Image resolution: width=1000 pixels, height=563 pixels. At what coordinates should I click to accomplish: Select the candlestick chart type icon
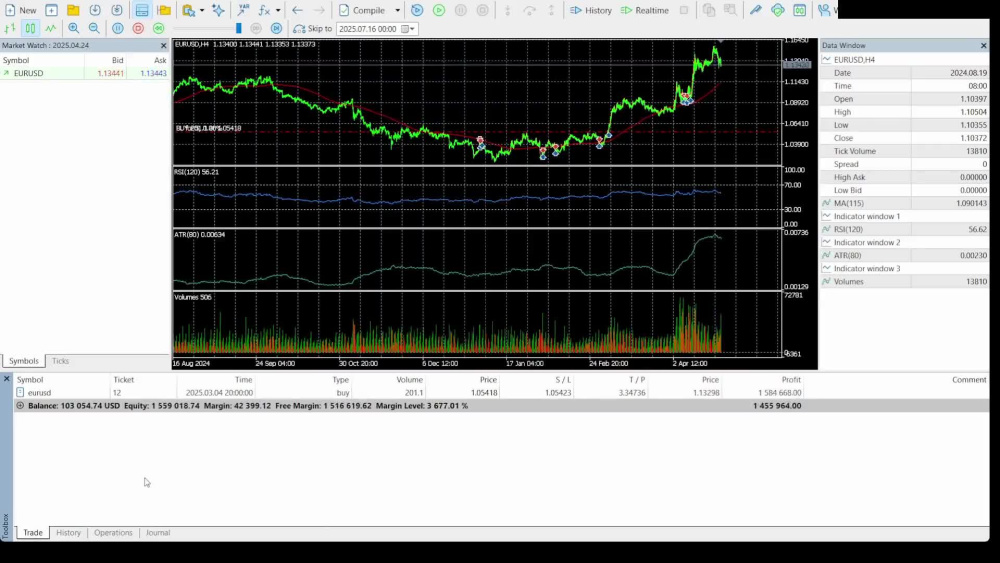coord(30,28)
